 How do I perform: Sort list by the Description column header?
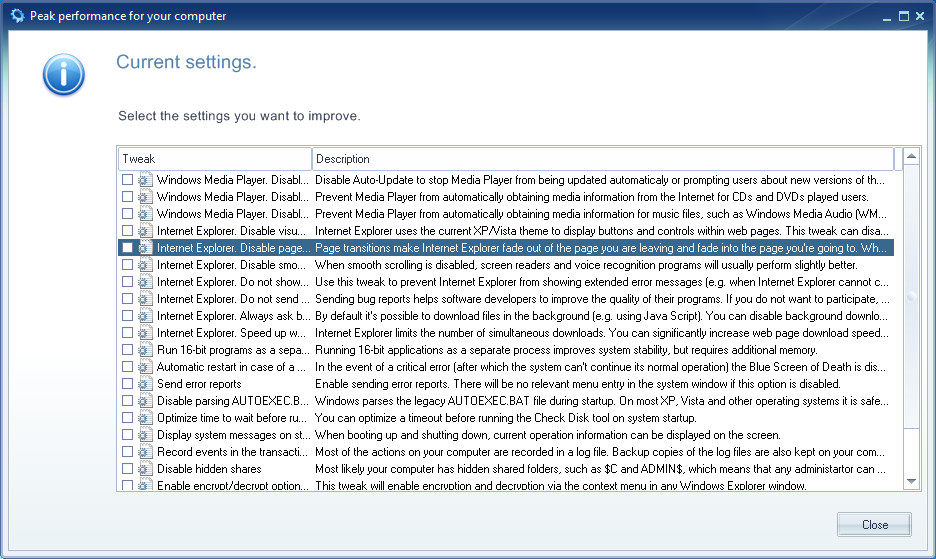pyautogui.click(x=603, y=159)
